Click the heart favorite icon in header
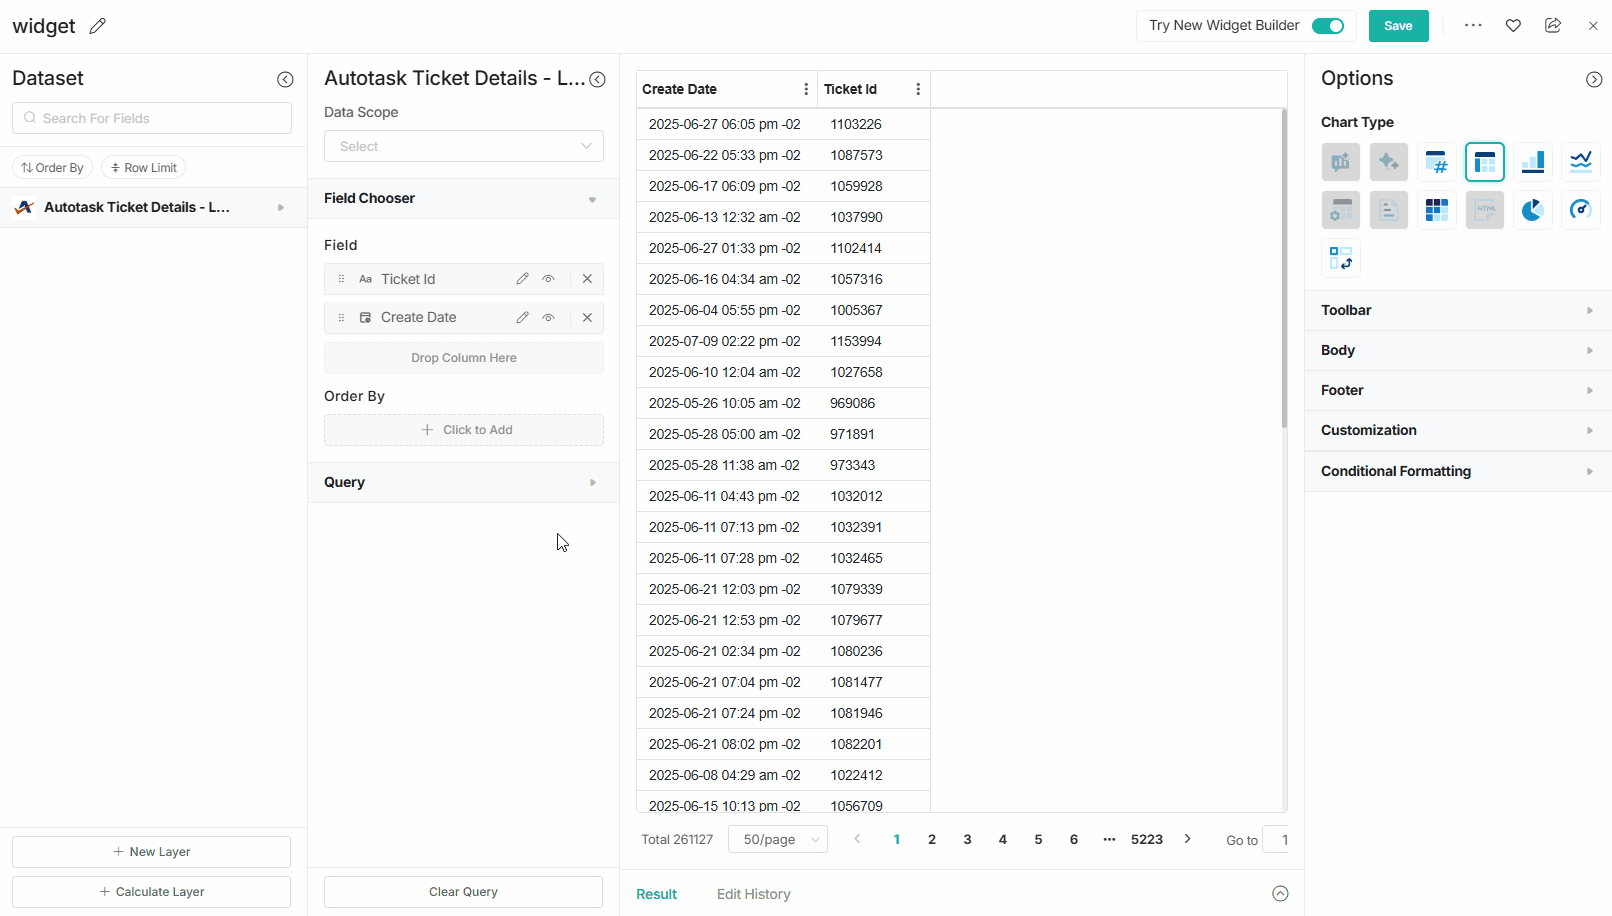The width and height of the screenshot is (1612, 916). [1513, 26]
